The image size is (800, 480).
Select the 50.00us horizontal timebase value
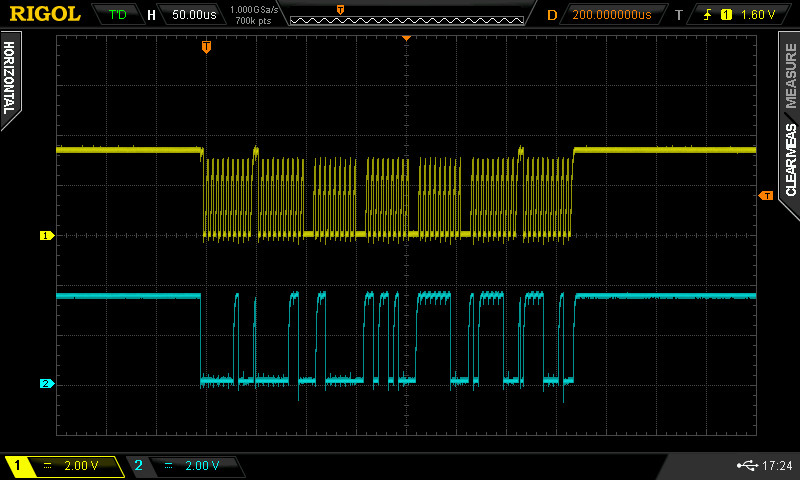tap(194, 15)
